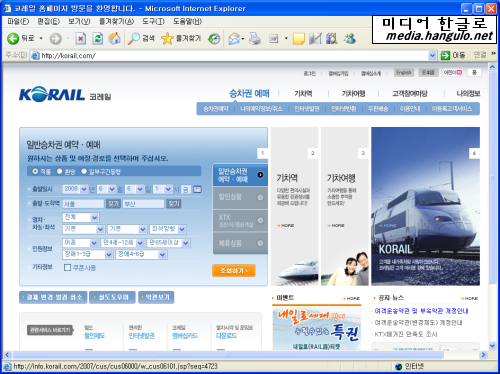Click the arrival station 부산 field

[144, 204]
